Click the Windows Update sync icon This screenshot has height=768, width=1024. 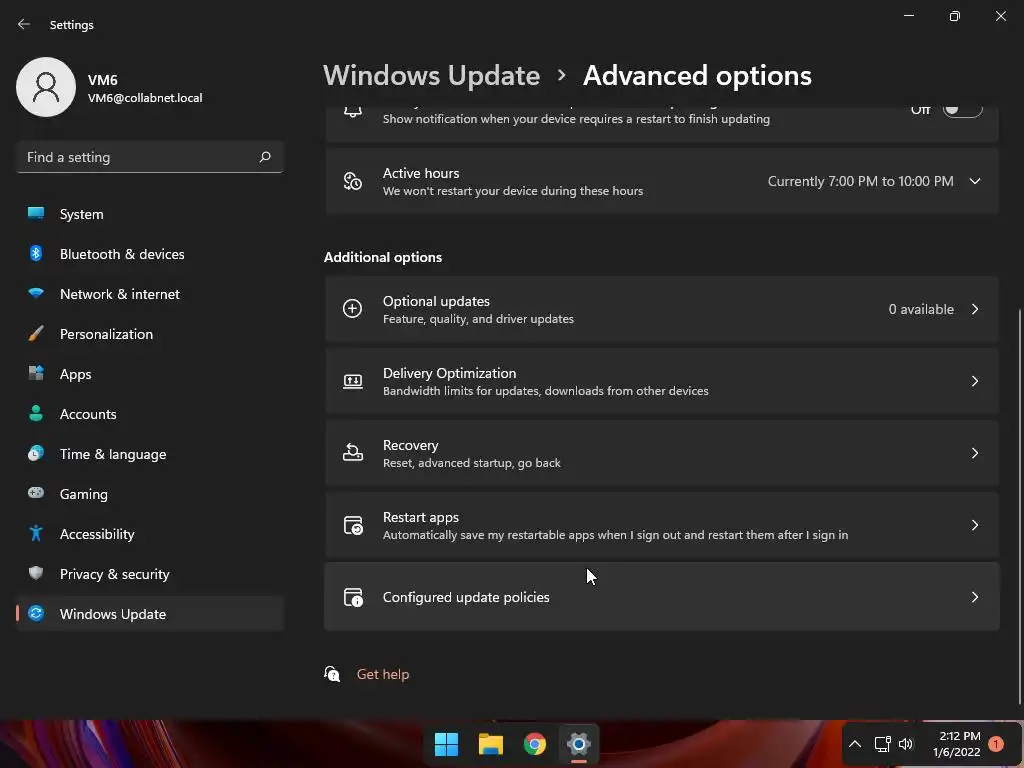point(36,613)
